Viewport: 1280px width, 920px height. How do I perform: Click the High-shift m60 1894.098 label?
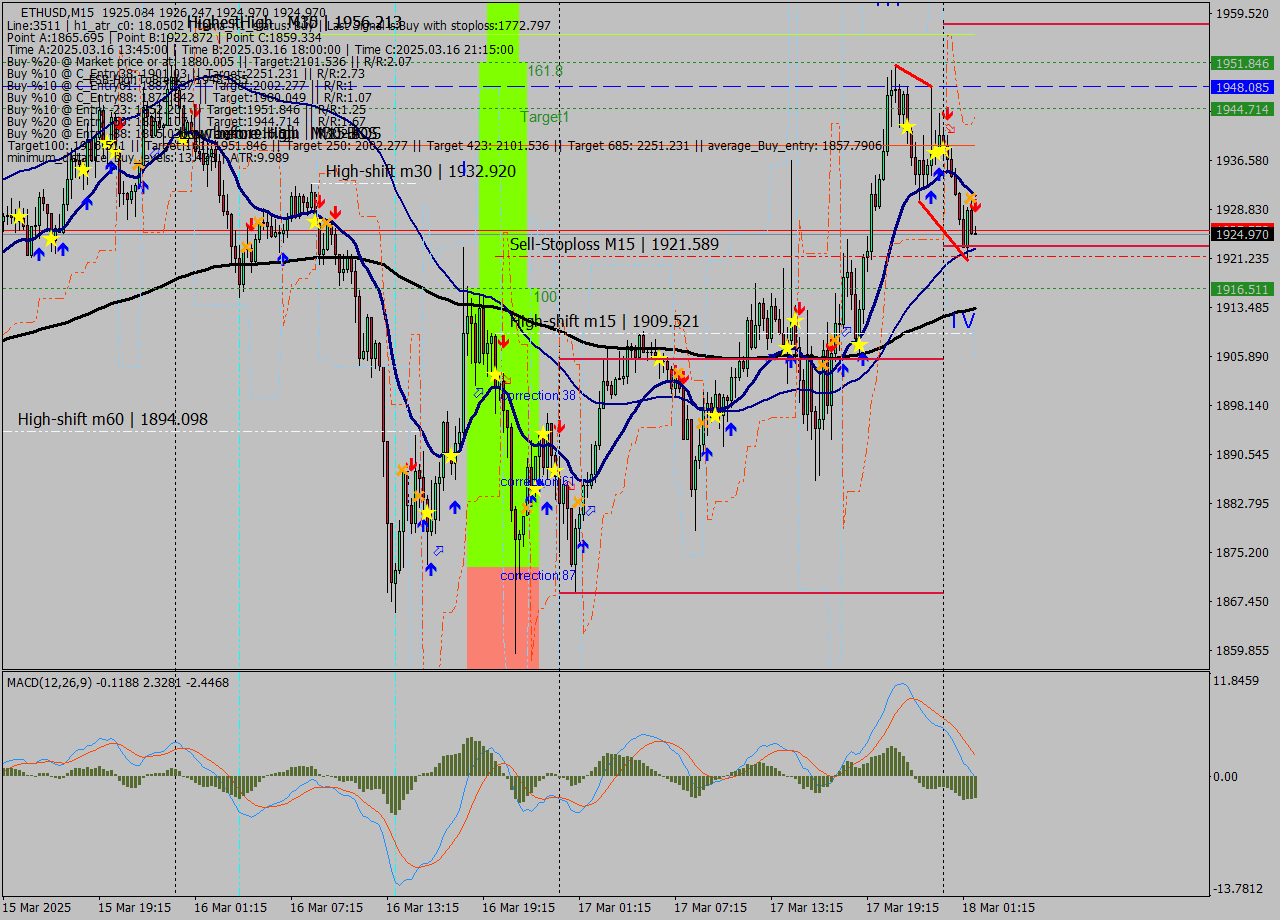tap(113, 419)
